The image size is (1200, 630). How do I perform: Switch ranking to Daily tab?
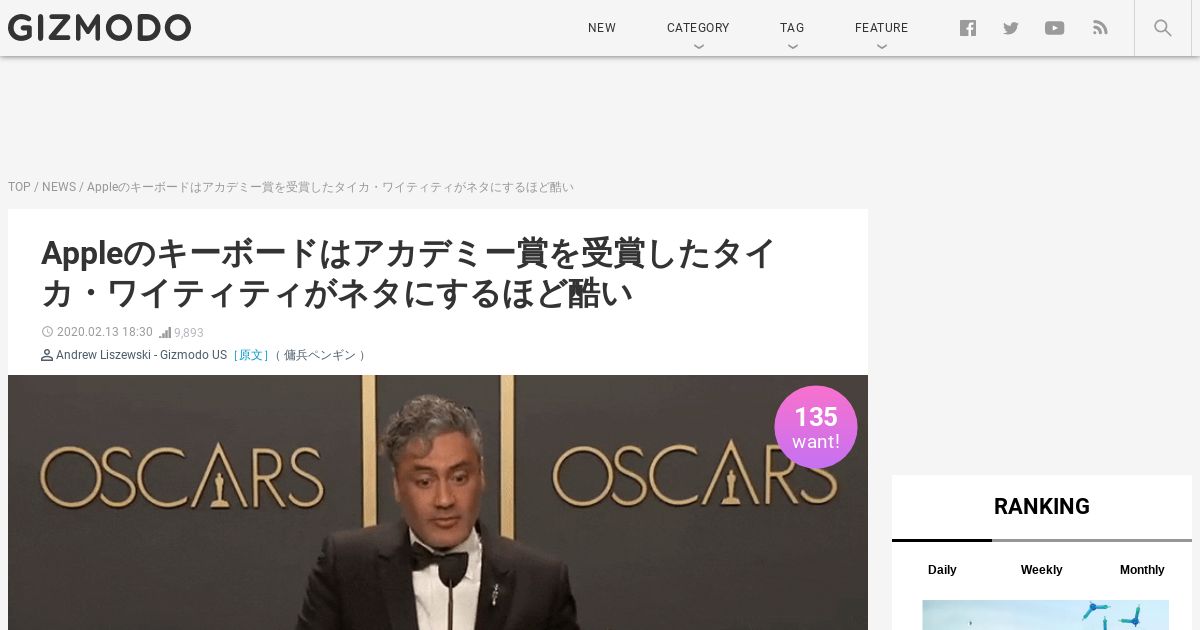pyautogui.click(x=942, y=569)
